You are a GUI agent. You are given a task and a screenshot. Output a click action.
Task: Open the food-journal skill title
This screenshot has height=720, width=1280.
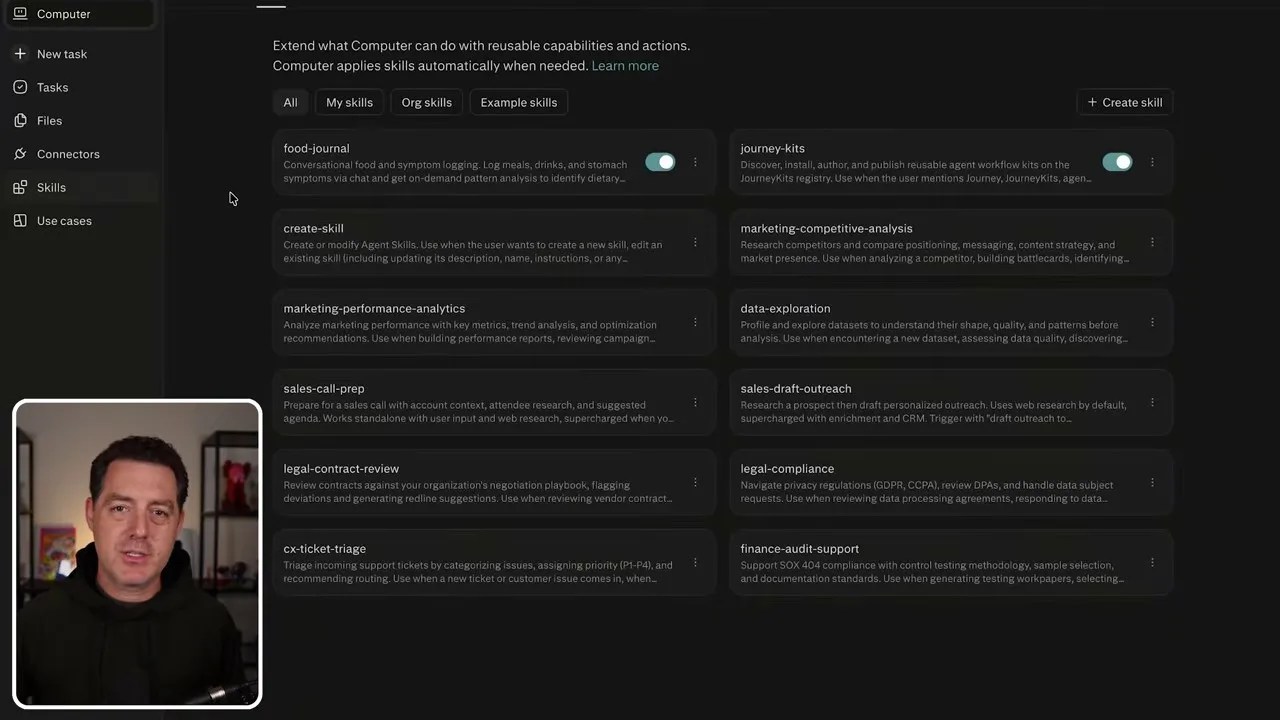(x=316, y=148)
